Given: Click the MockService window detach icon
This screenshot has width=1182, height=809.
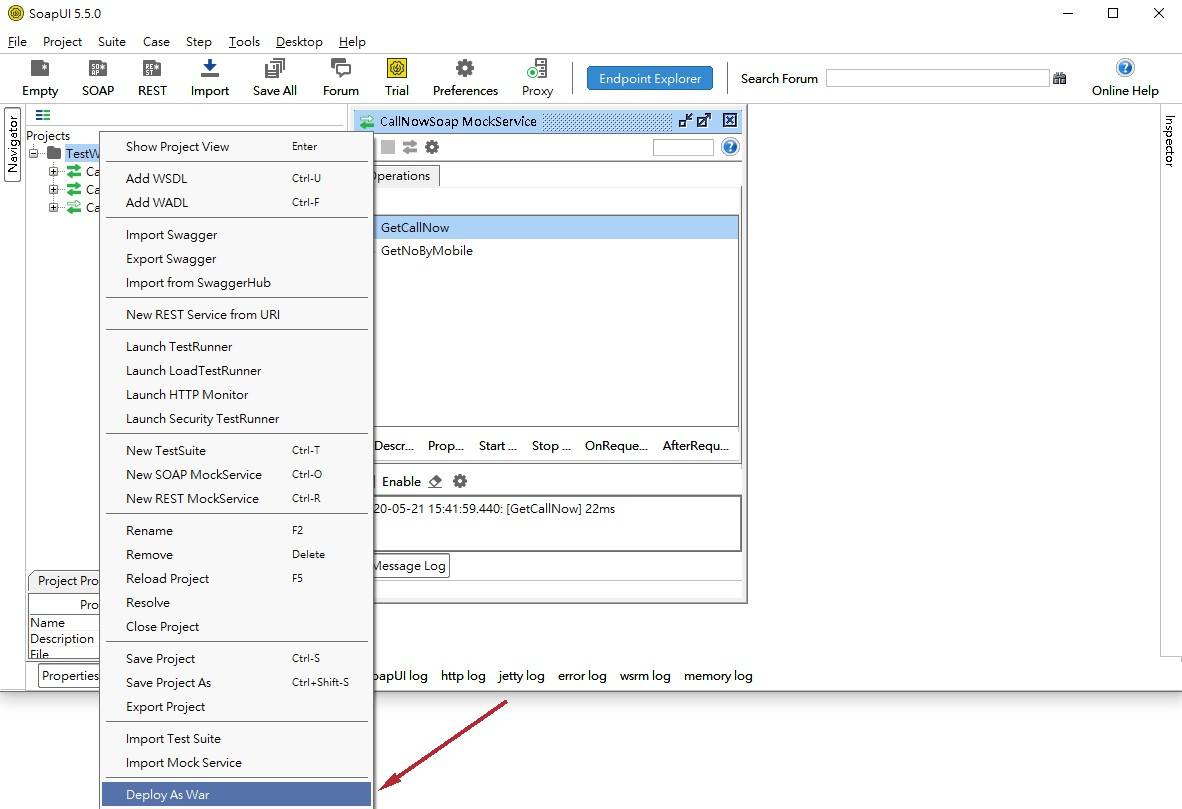Looking at the screenshot, I should point(685,121).
